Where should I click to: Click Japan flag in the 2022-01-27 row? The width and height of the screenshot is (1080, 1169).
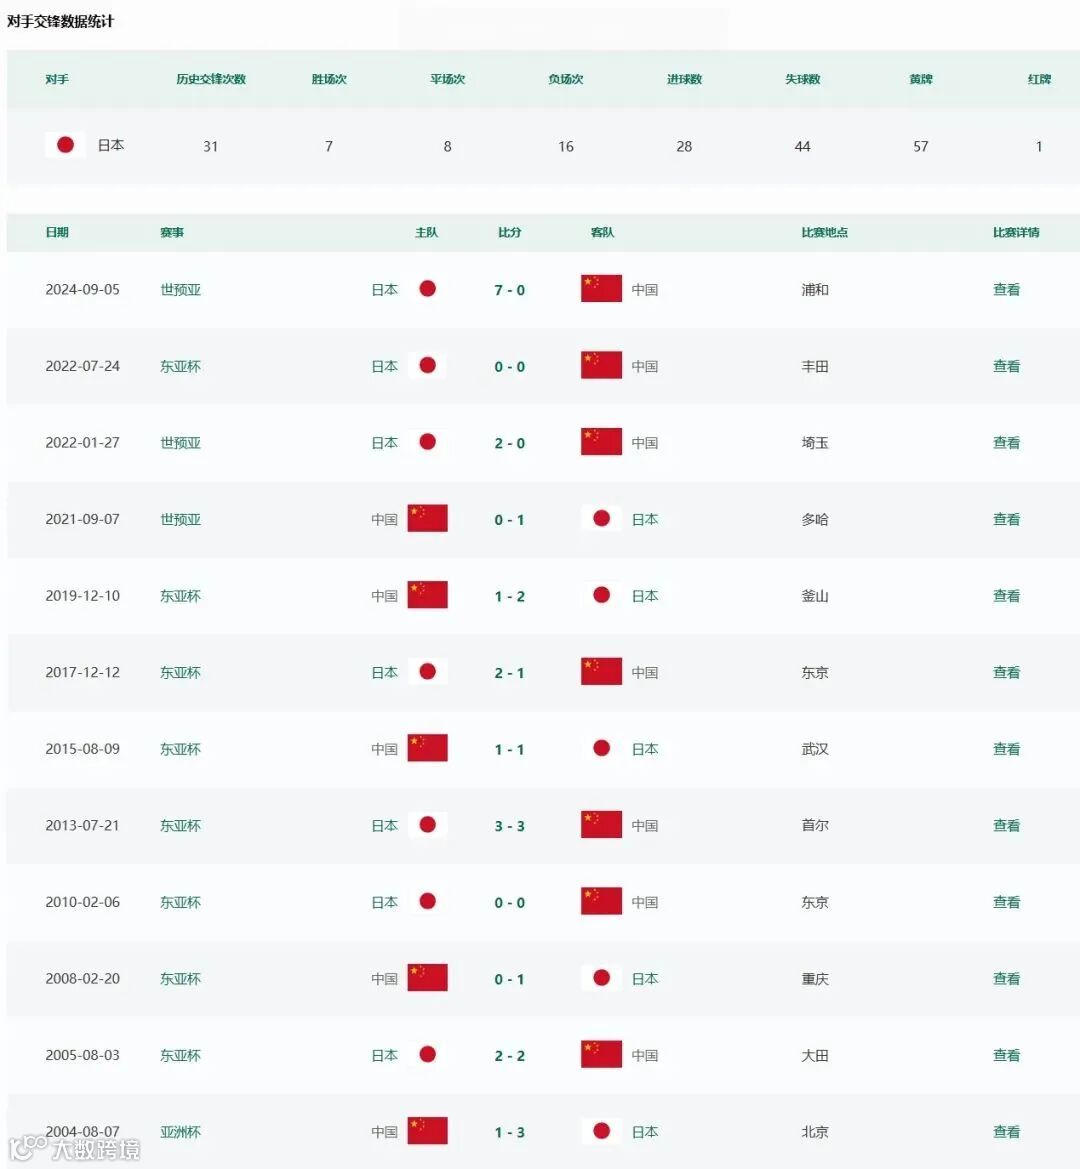(427, 442)
